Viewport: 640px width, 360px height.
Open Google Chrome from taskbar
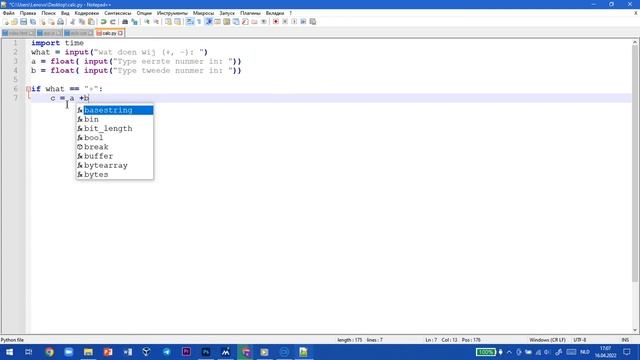pyautogui.click(x=49, y=352)
